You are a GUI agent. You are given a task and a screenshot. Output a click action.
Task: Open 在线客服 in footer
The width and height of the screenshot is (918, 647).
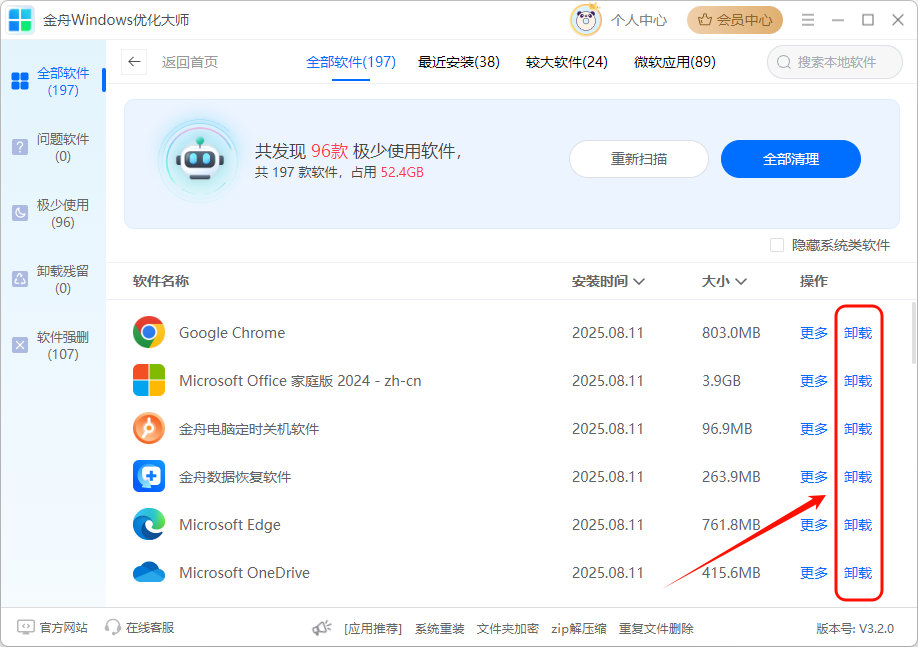139,628
